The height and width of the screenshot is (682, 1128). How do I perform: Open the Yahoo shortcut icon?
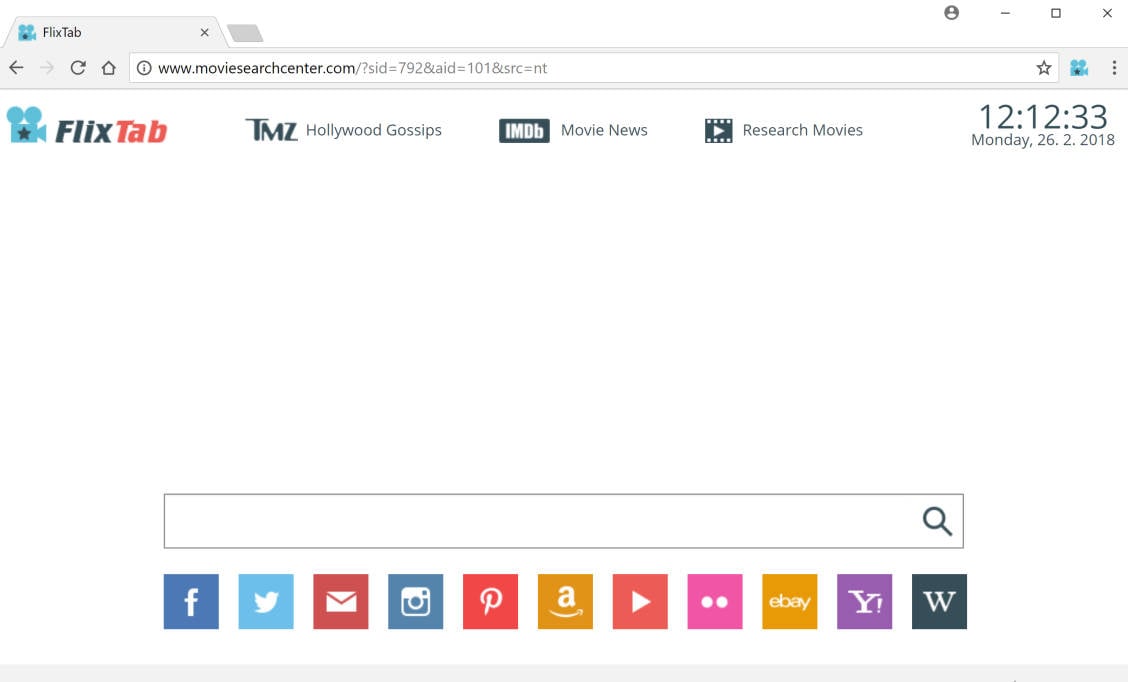pos(864,601)
